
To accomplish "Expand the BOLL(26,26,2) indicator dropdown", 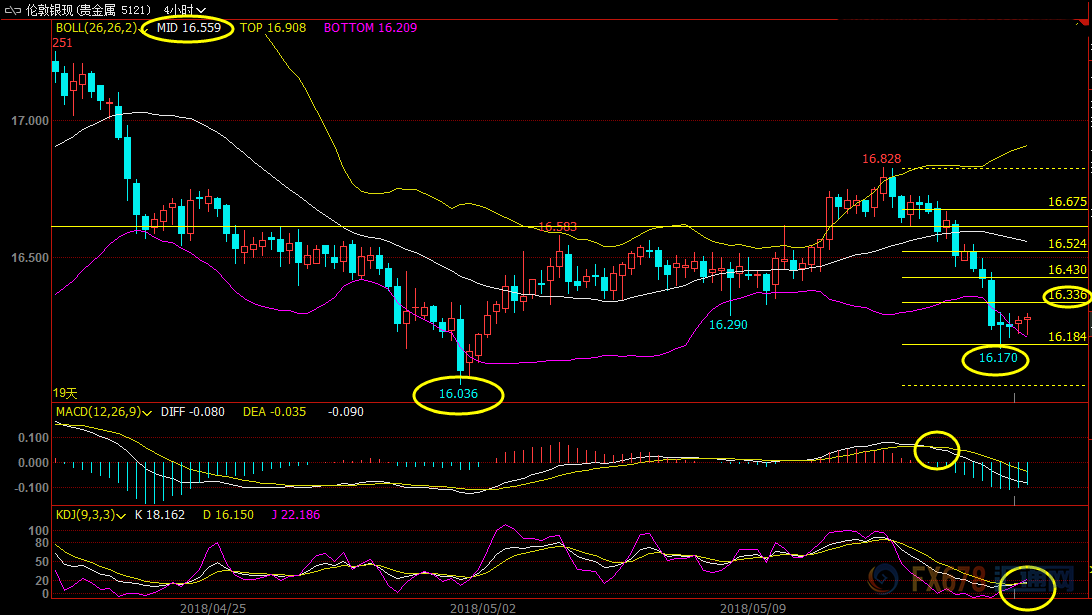I will click(x=146, y=29).
